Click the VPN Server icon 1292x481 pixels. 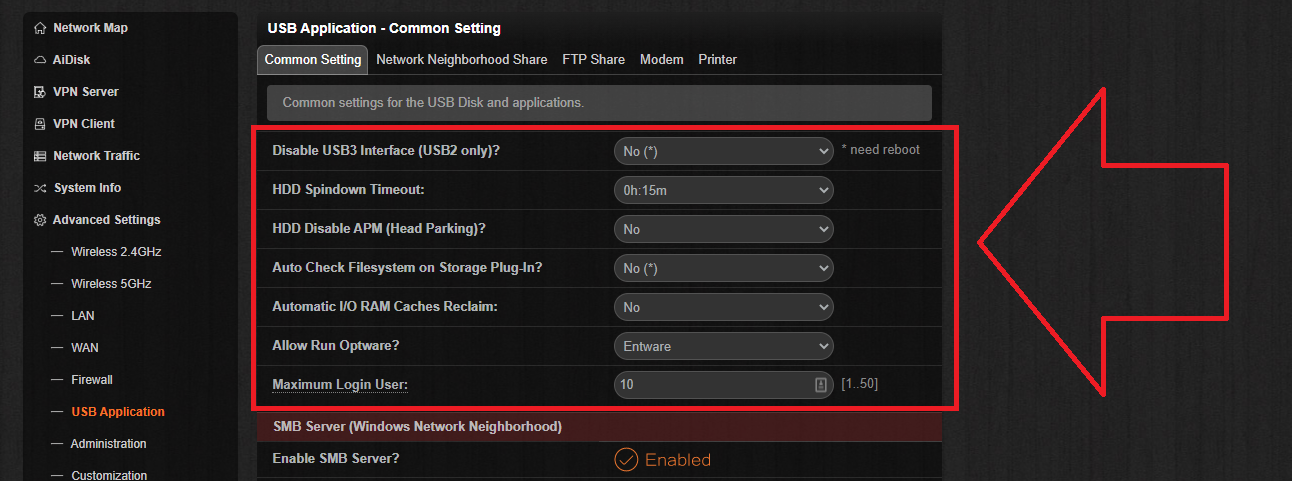(x=40, y=92)
